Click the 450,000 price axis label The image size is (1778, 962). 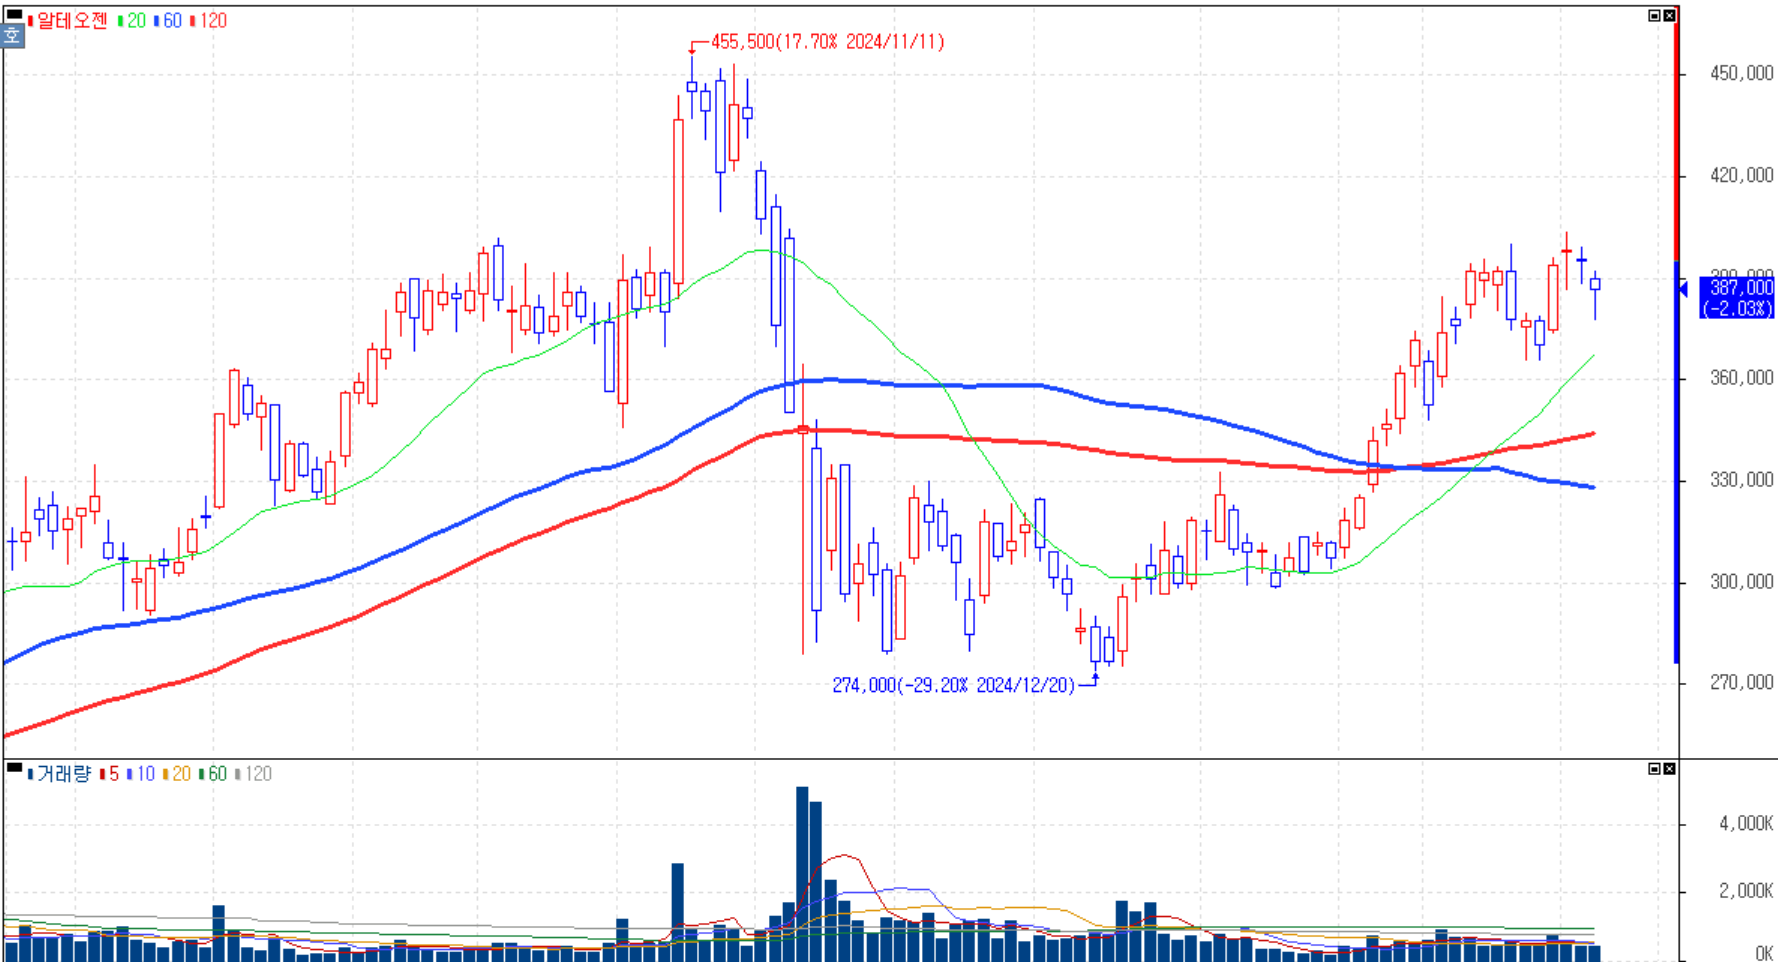point(1741,73)
